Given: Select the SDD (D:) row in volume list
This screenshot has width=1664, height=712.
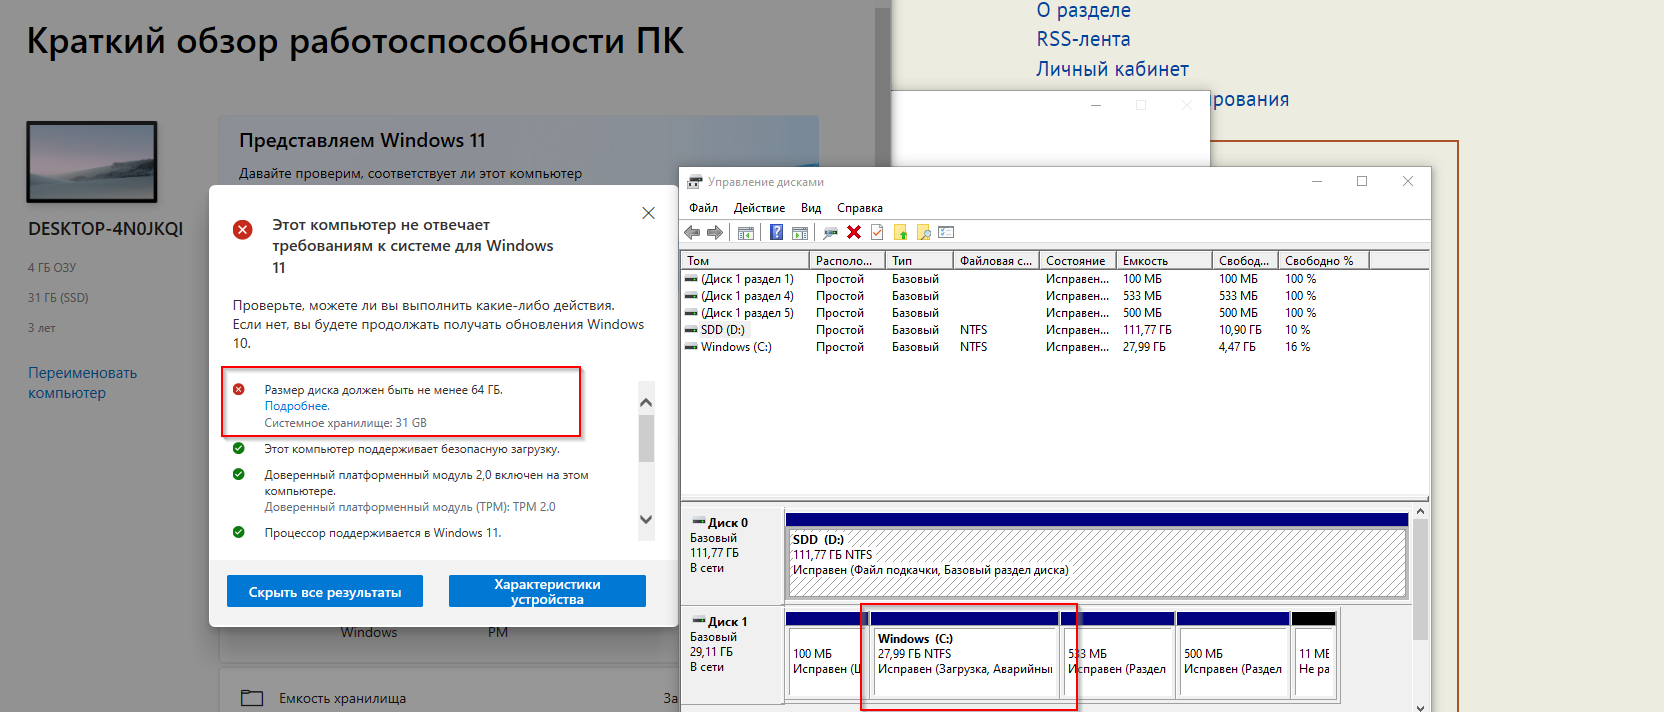Looking at the screenshot, I should [x=722, y=330].
